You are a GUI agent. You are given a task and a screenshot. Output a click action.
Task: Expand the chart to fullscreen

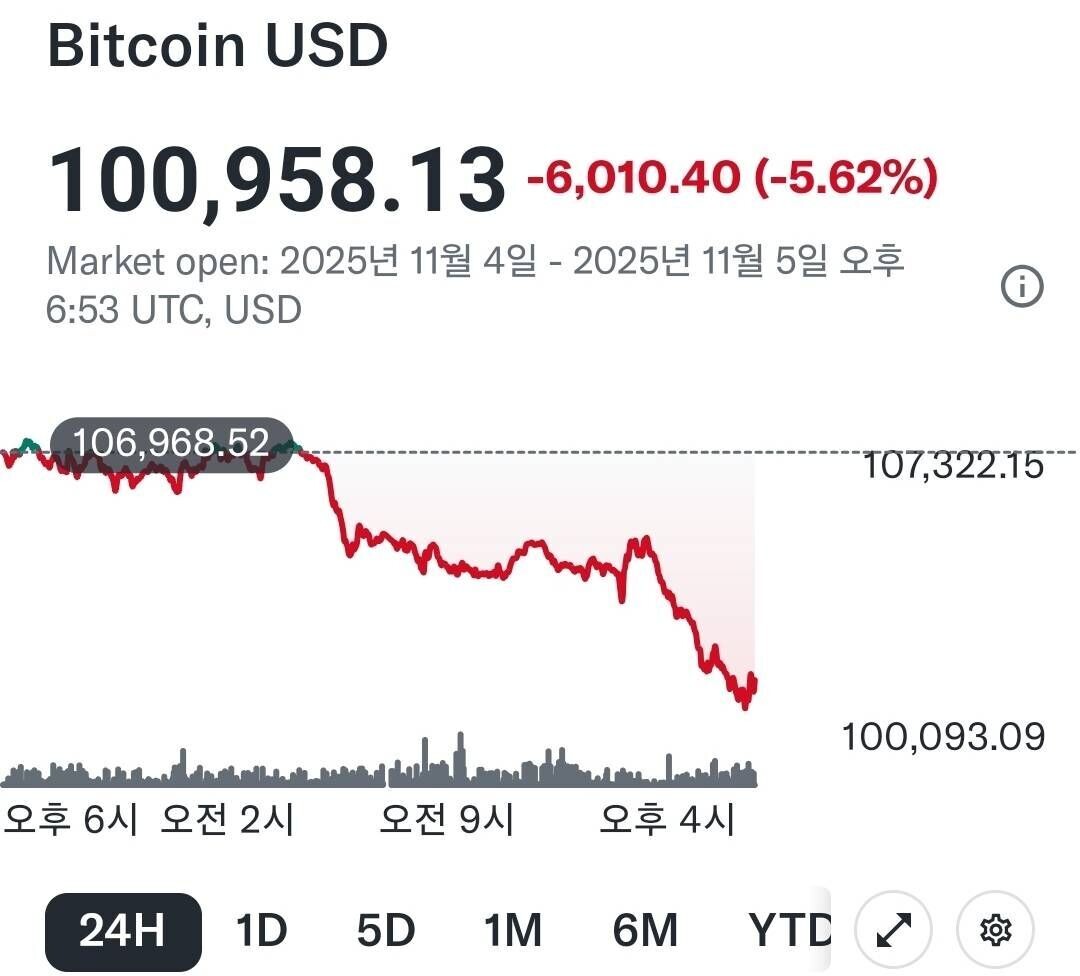click(x=893, y=931)
